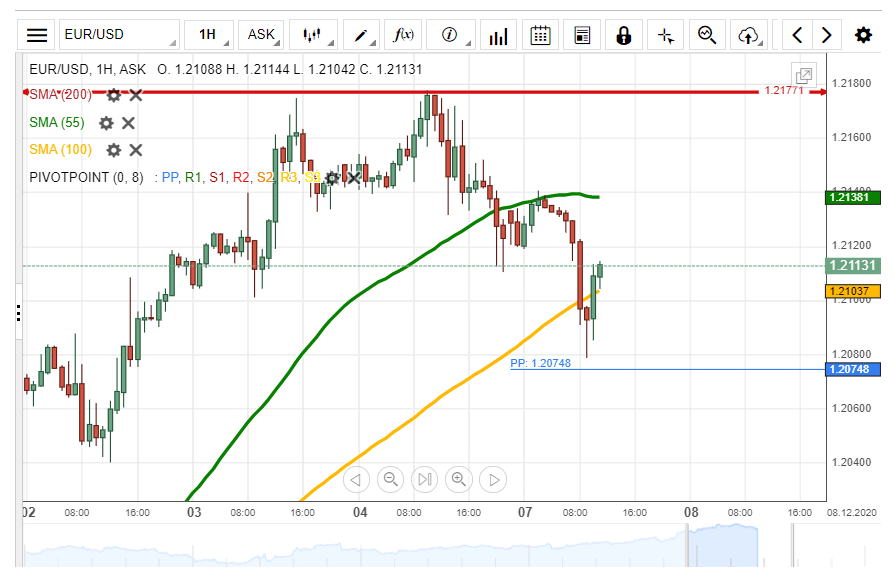This screenshot has height=574, width=893.
Task: Open the hamburger main menu
Action: 36,35
